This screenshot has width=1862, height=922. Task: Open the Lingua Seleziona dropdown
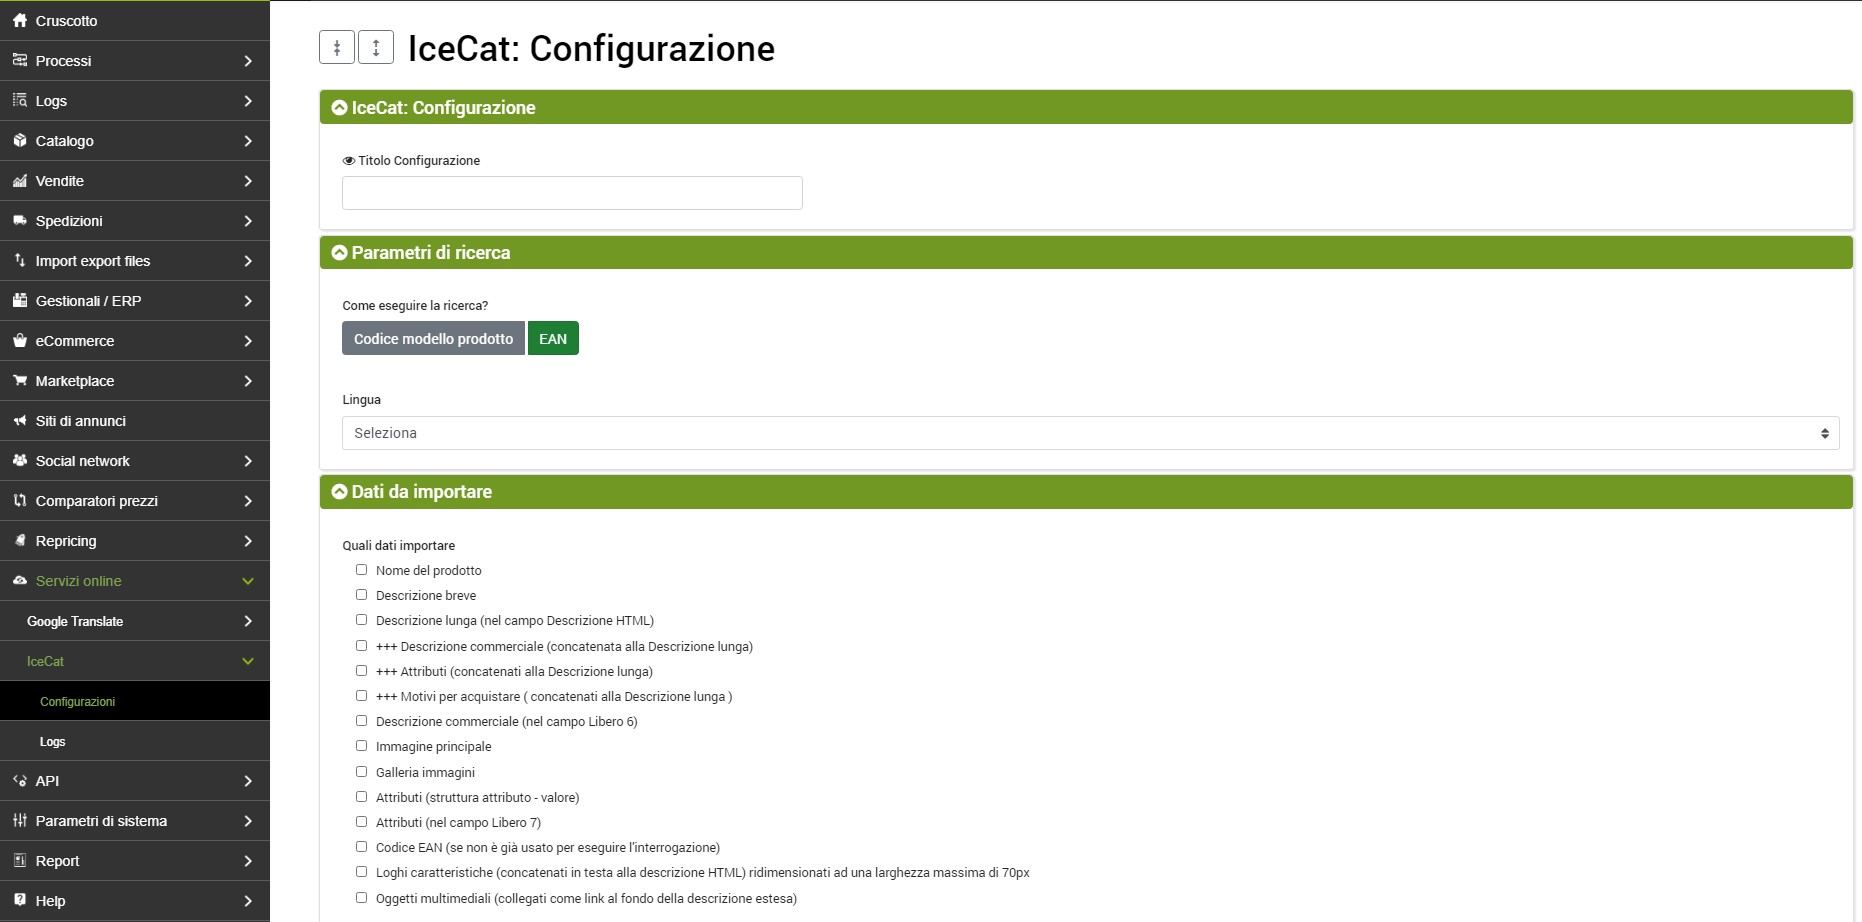(x=1090, y=433)
